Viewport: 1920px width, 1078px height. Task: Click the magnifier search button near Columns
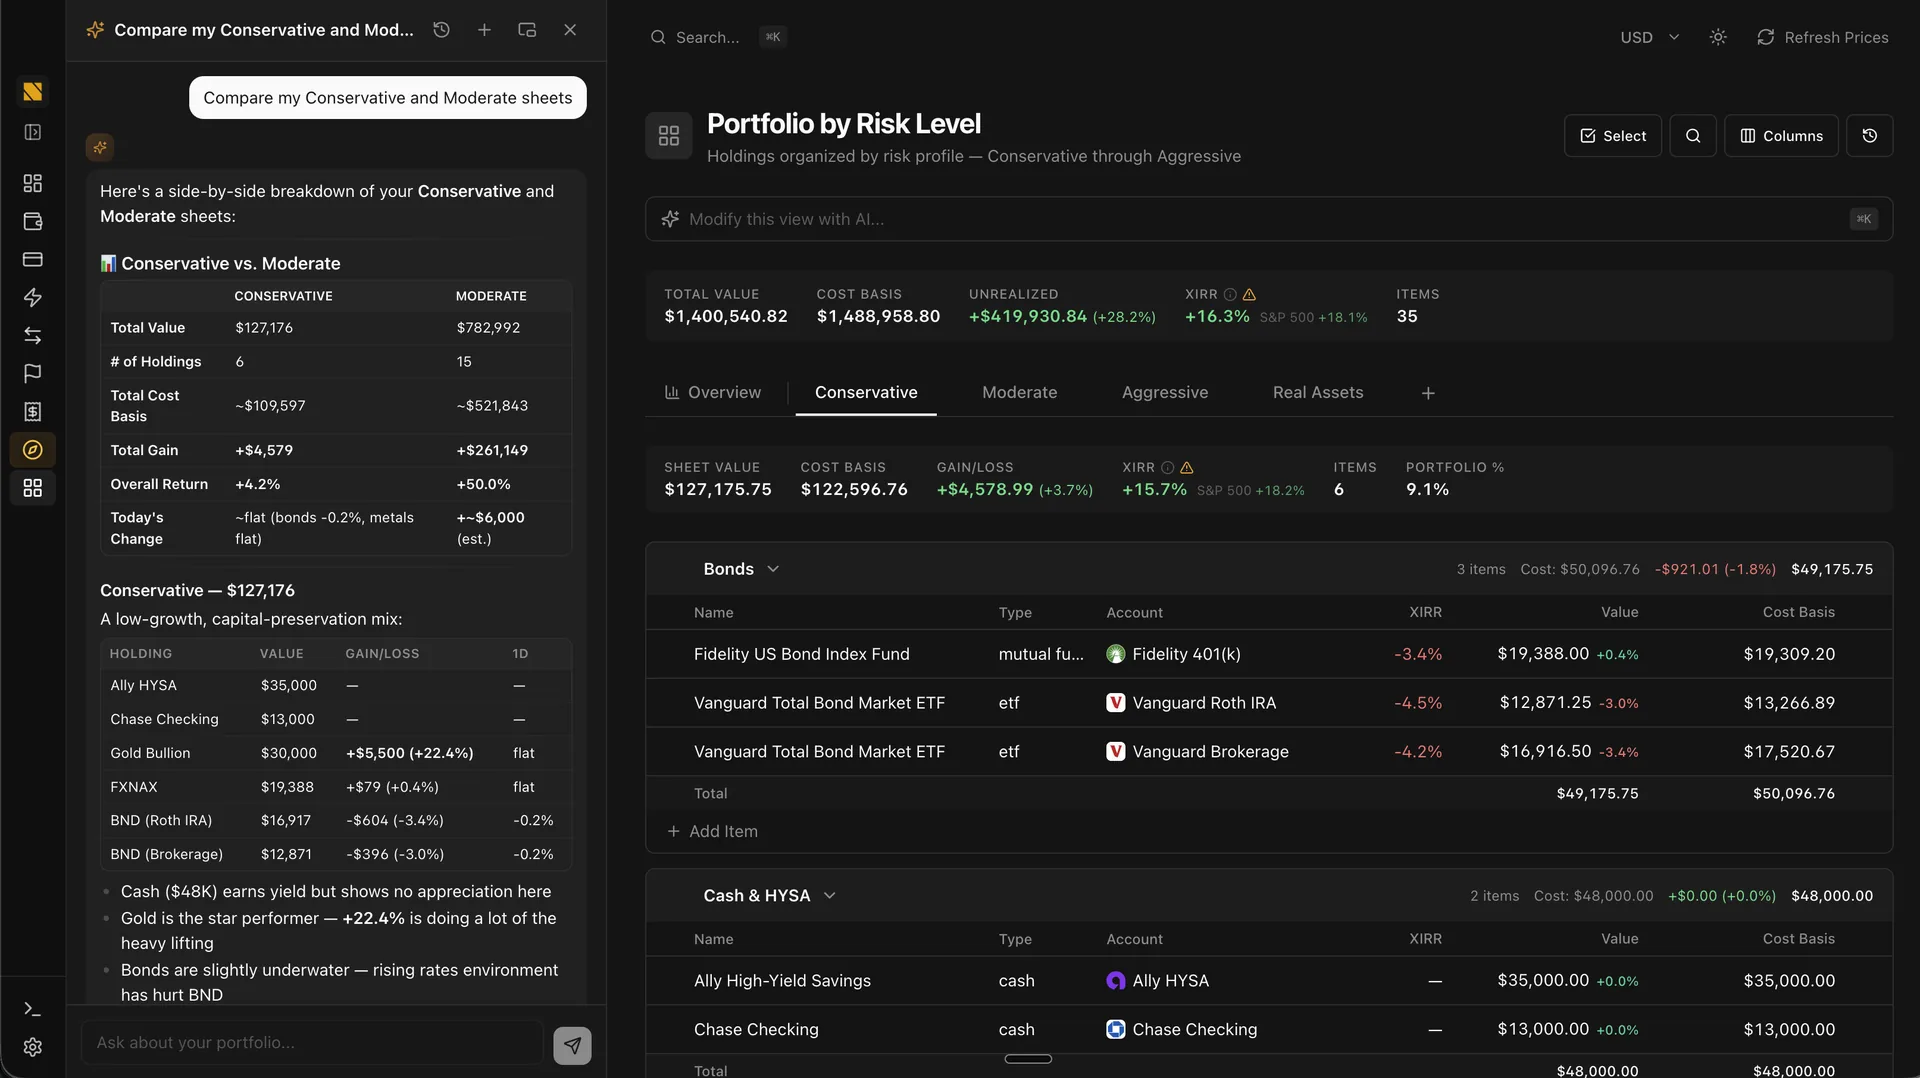(1693, 136)
